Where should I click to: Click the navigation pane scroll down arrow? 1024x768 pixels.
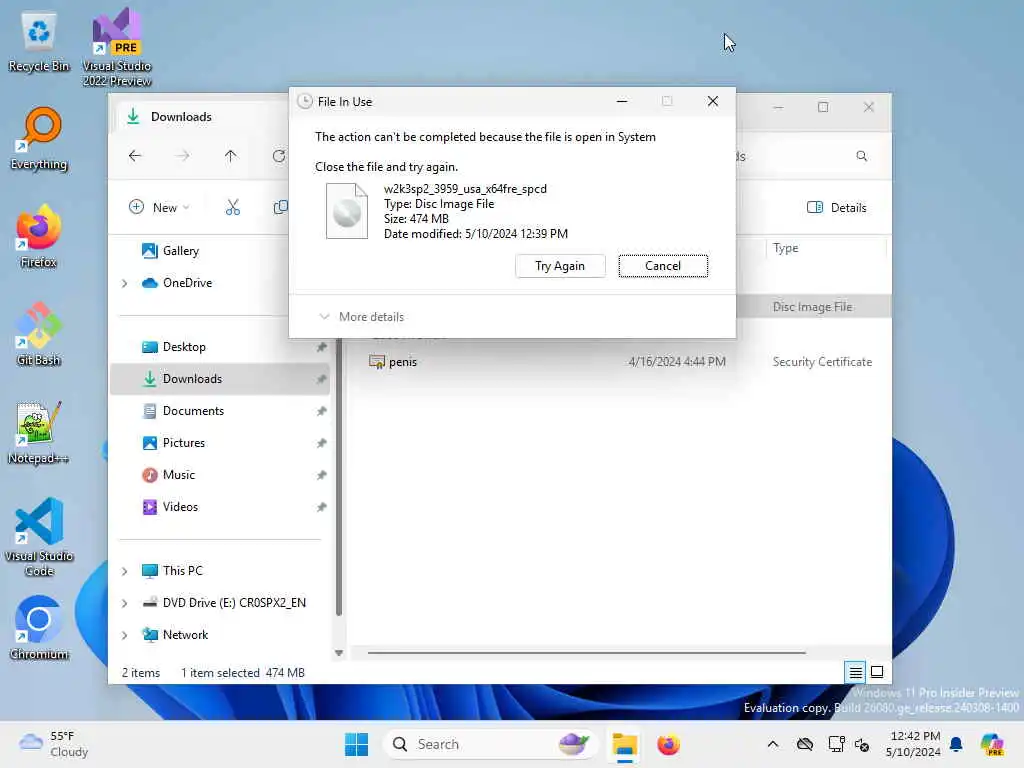[x=339, y=653]
